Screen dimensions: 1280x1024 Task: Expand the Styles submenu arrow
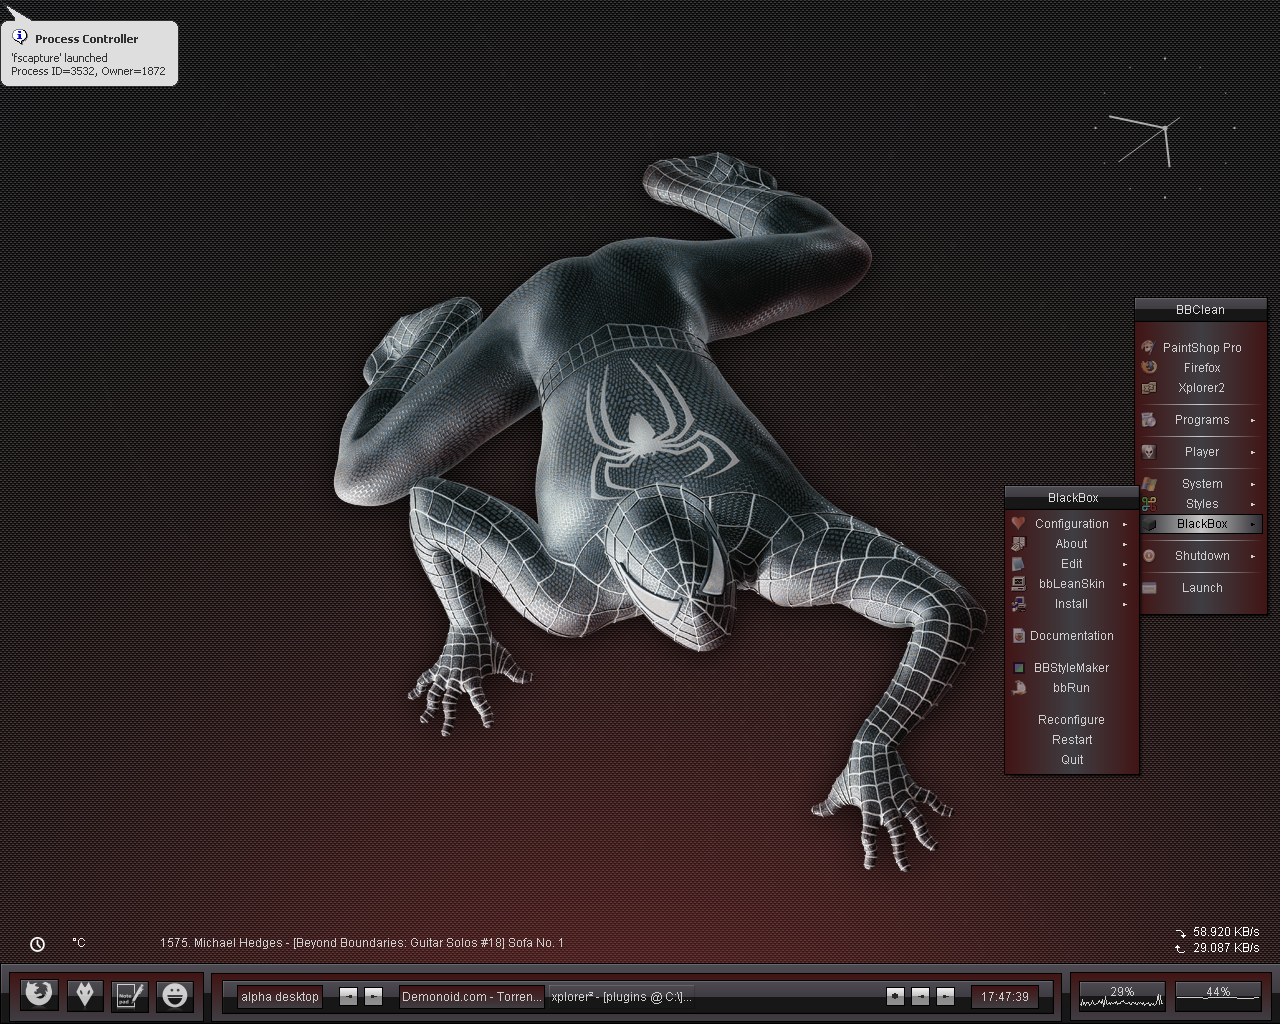[1253, 504]
